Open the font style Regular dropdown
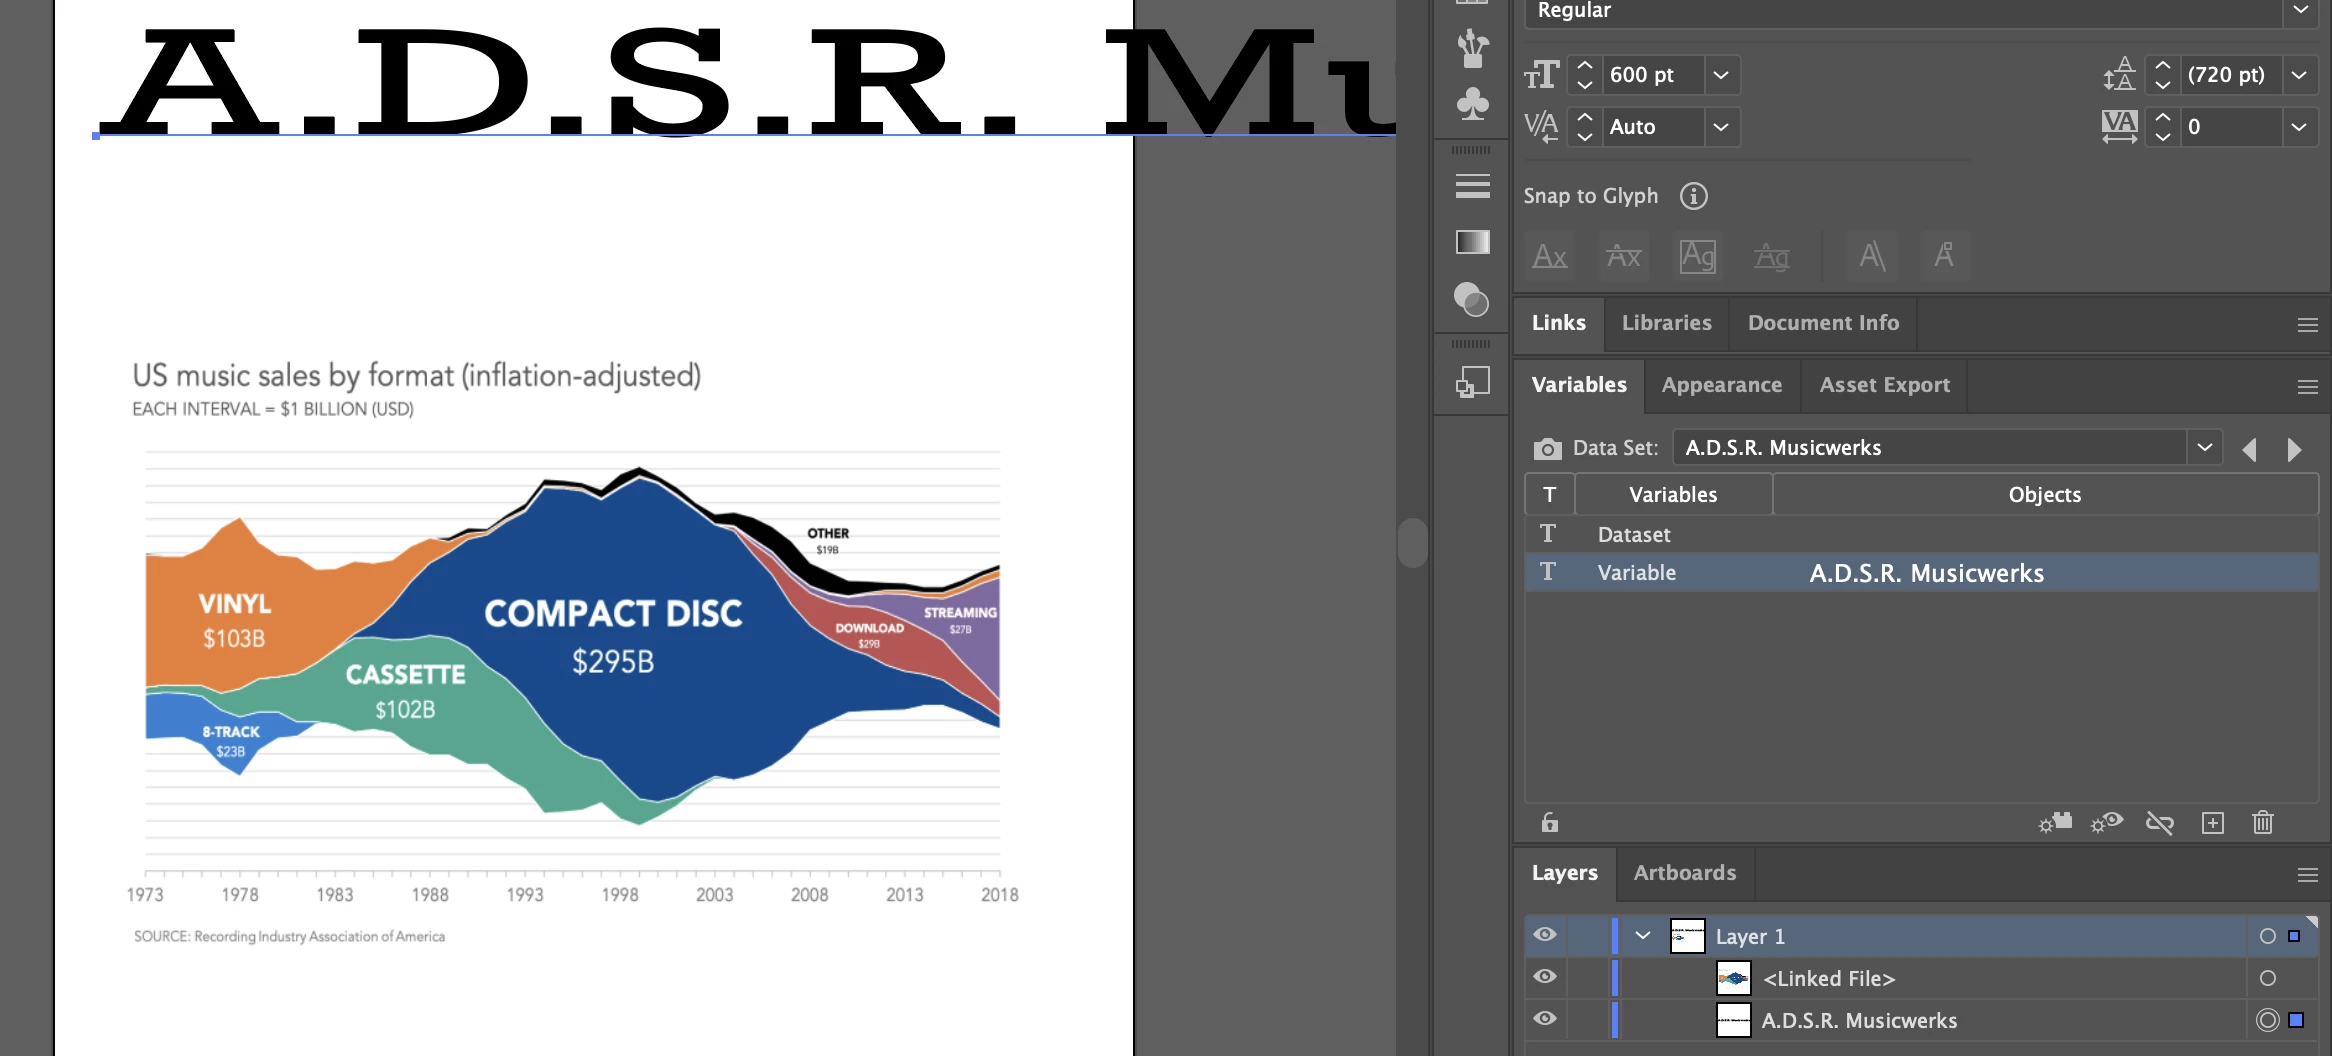This screenshot has width=2332, height=1056. [2300, 10]
